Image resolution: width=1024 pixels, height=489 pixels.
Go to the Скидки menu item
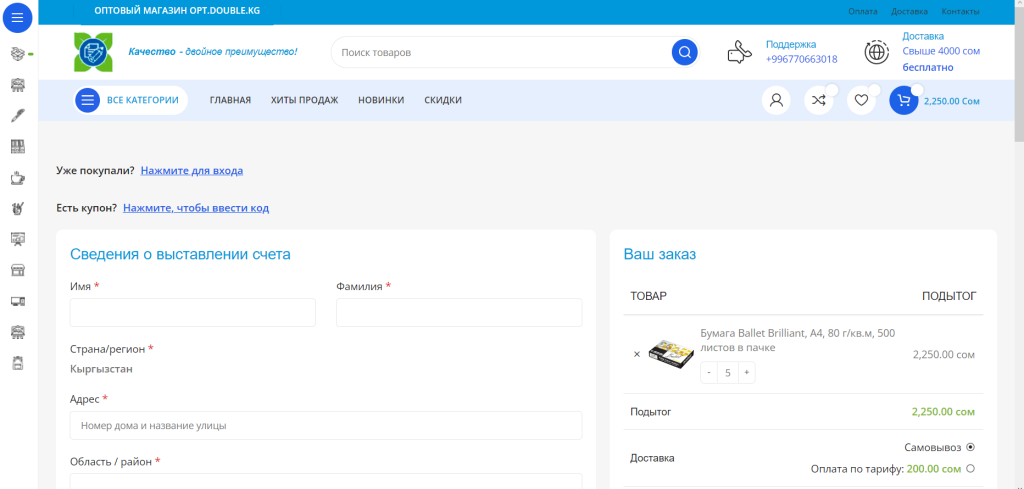[x=443, y=100]
